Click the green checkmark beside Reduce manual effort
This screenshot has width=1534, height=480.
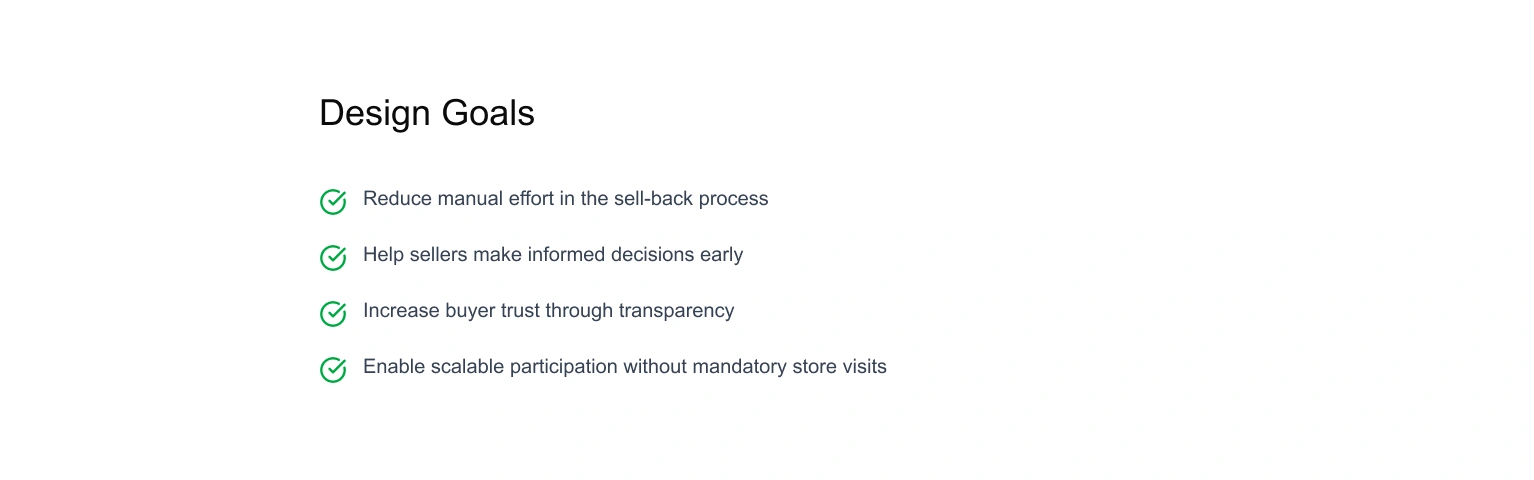(333, 201)
